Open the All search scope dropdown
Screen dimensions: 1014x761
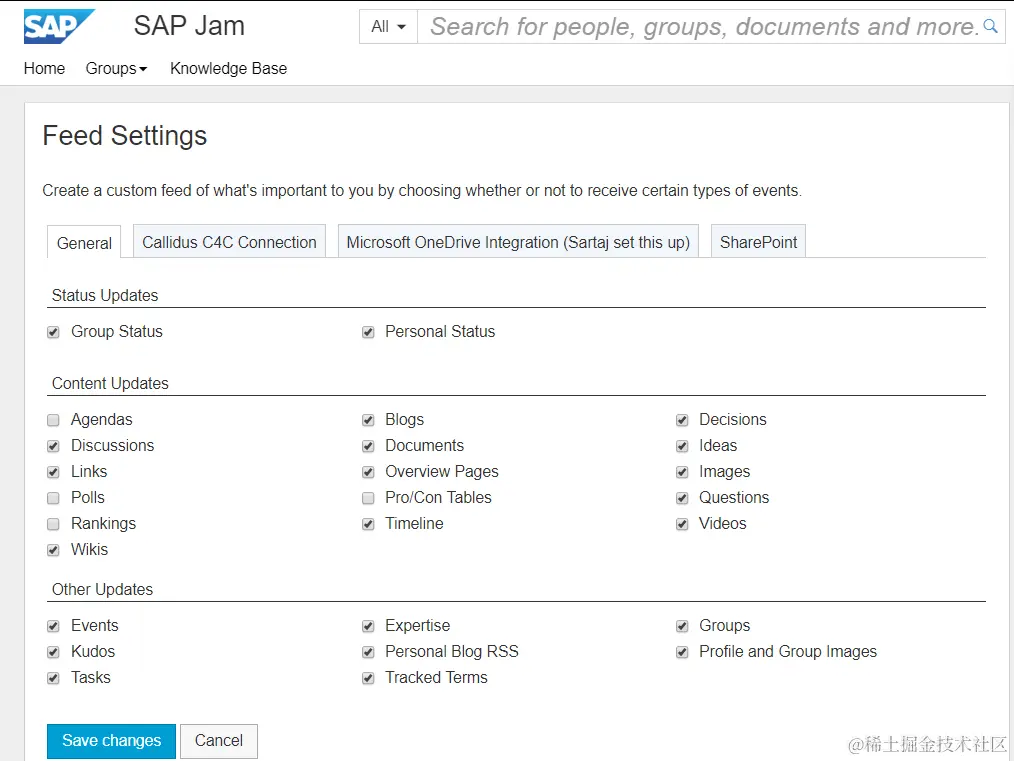pyautogui.click(x=388, y=27)
